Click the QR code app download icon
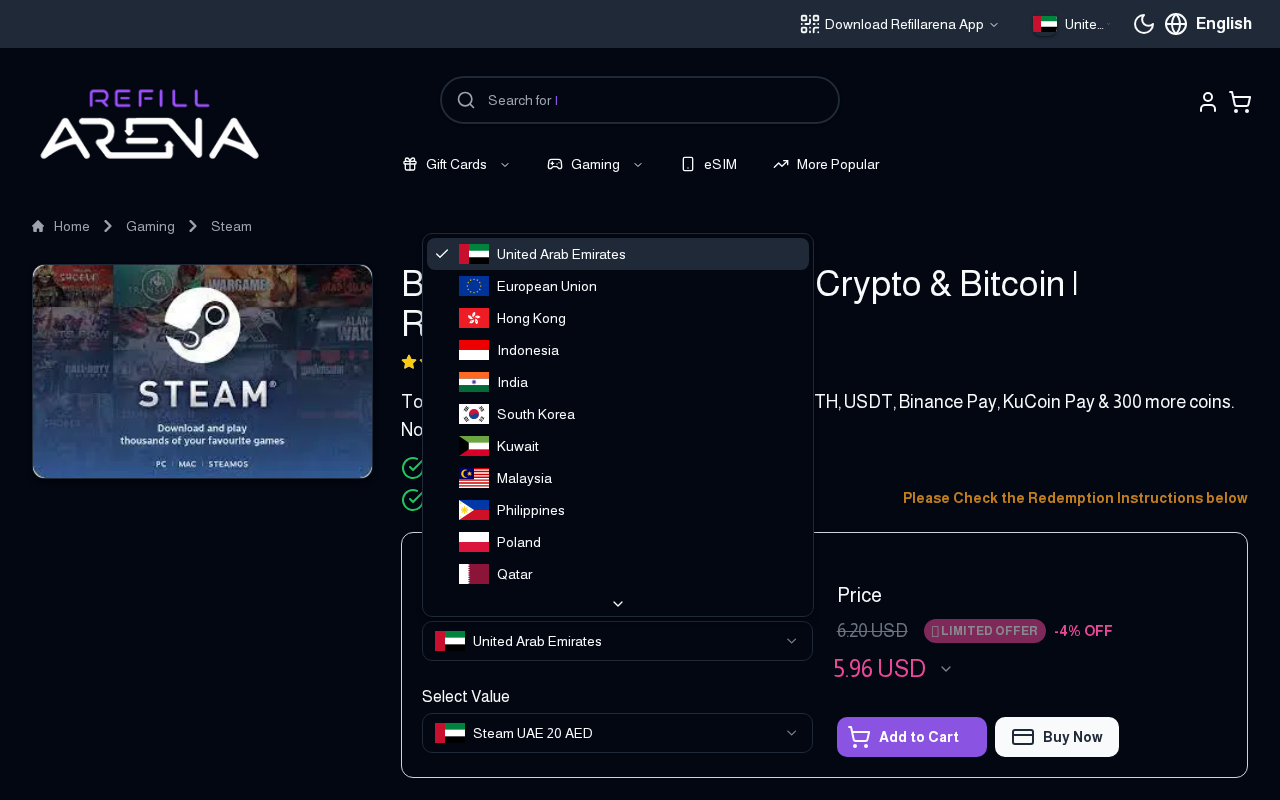Screen dimensions: 1280x800 tap(810, 24)
